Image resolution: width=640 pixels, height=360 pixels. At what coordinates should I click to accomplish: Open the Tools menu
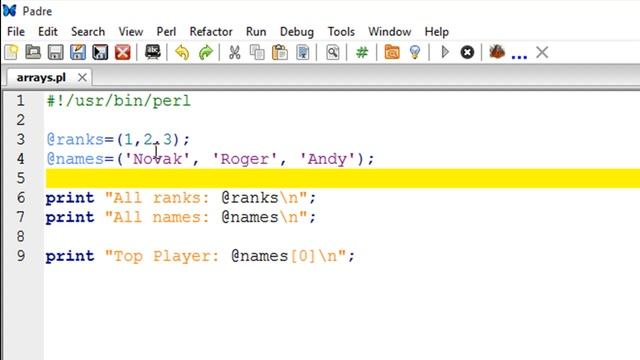341,32
